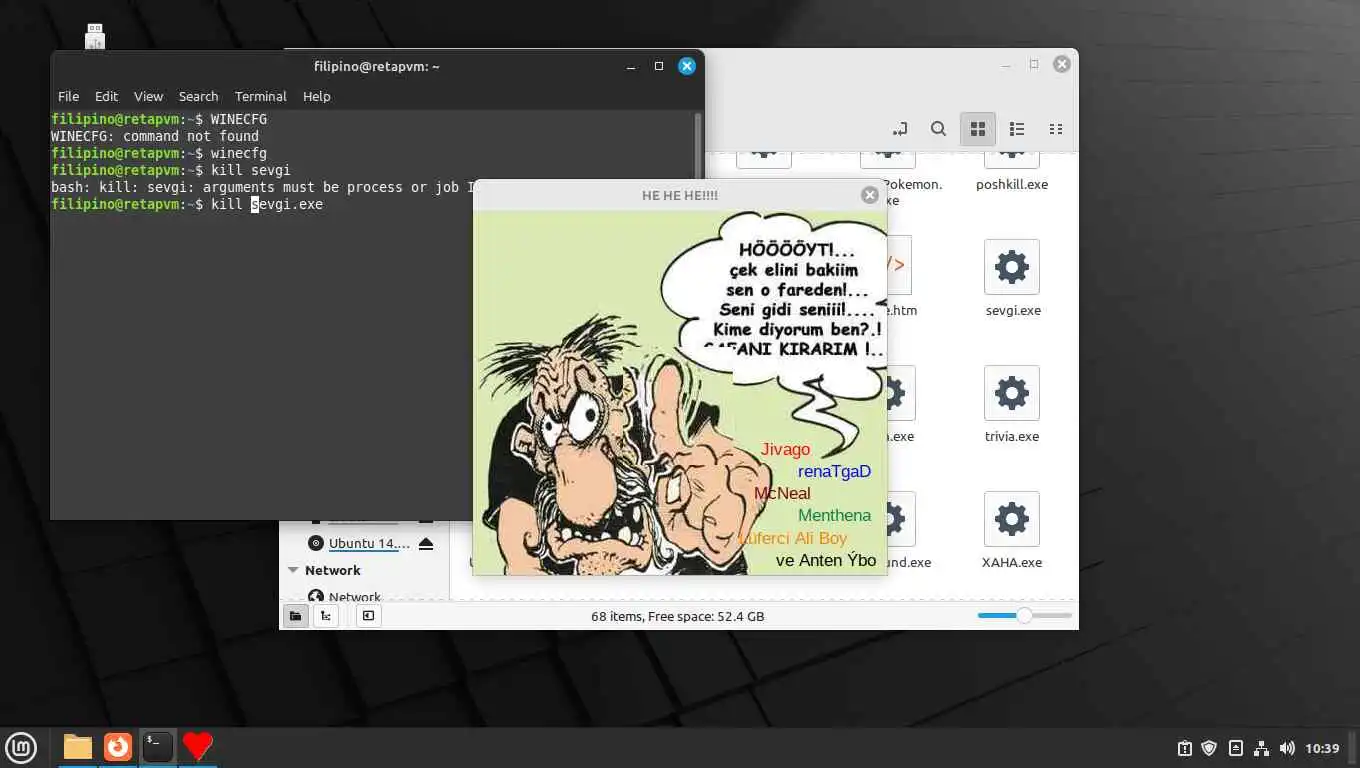The image size is (1360, 768).
Task: Open the USB drive desktop icon
Action: pos(95,36)
